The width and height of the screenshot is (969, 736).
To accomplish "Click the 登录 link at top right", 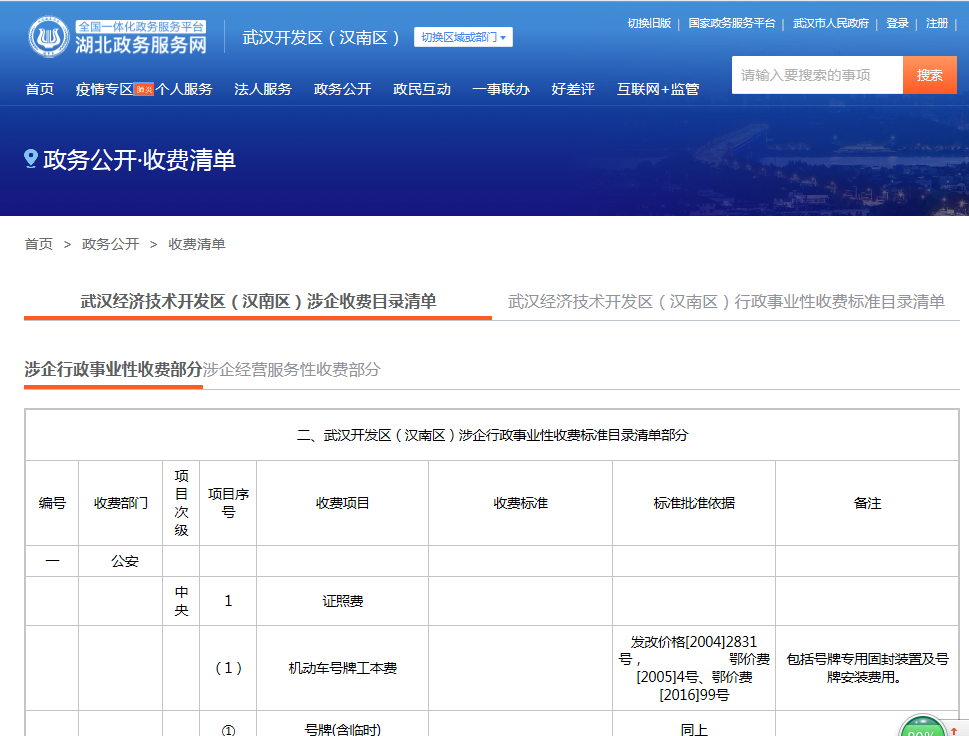I will 897,23.
